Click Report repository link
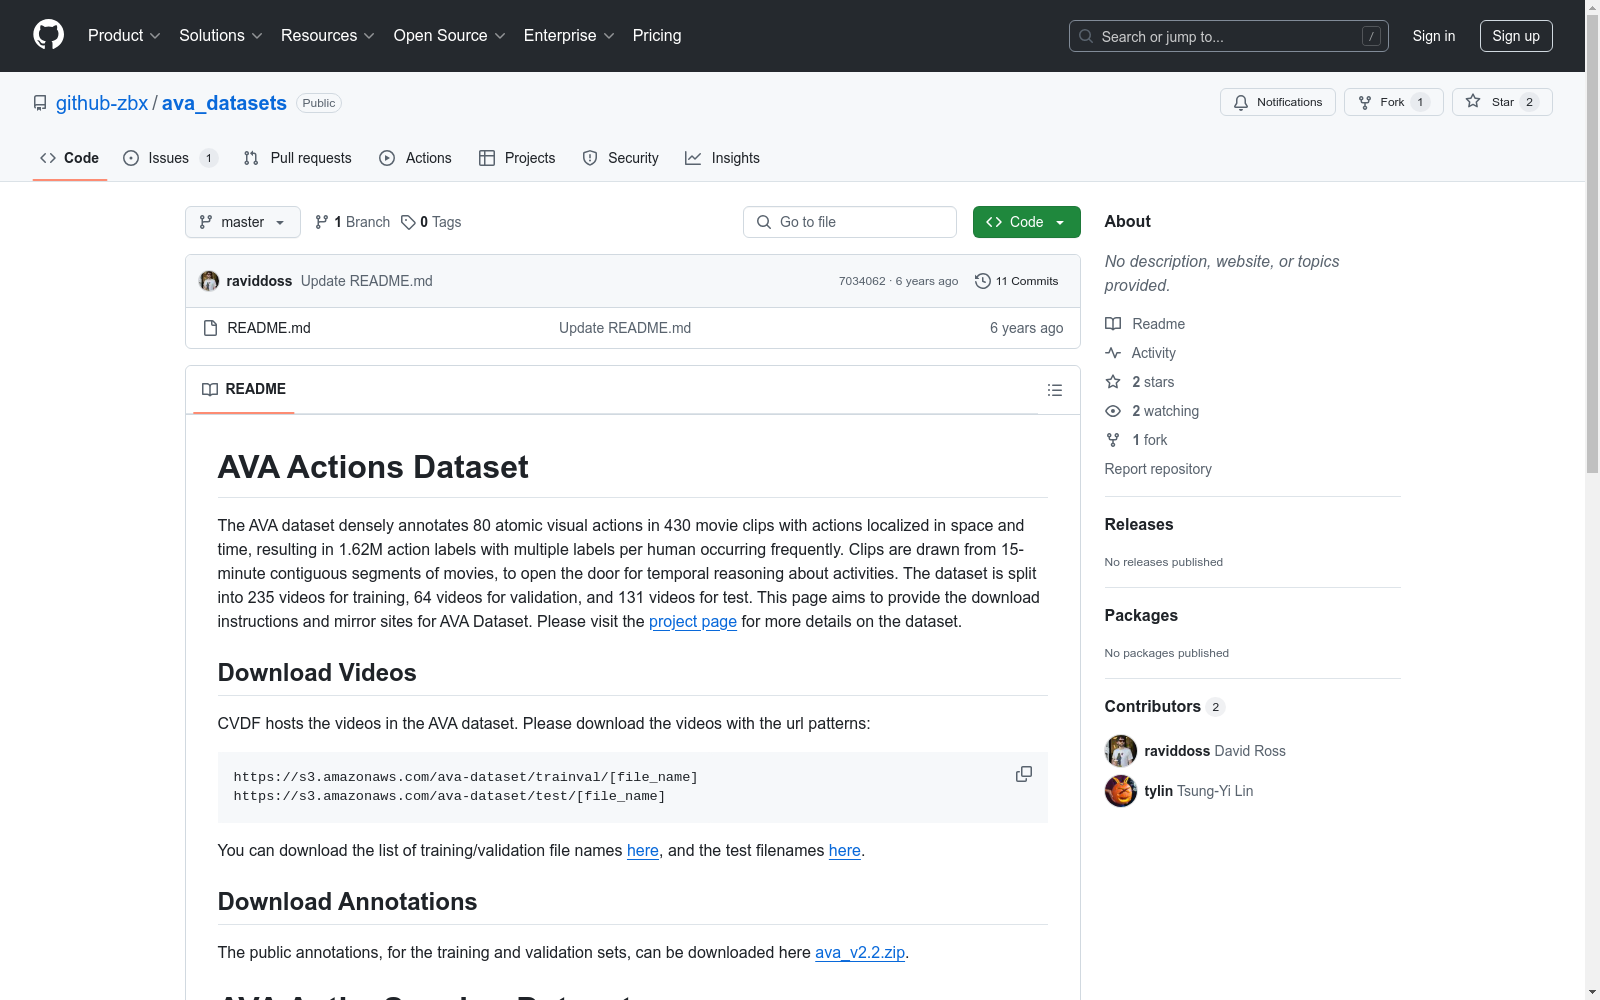Viewport: 1600px width, 1000px height. pos(1158,469)
